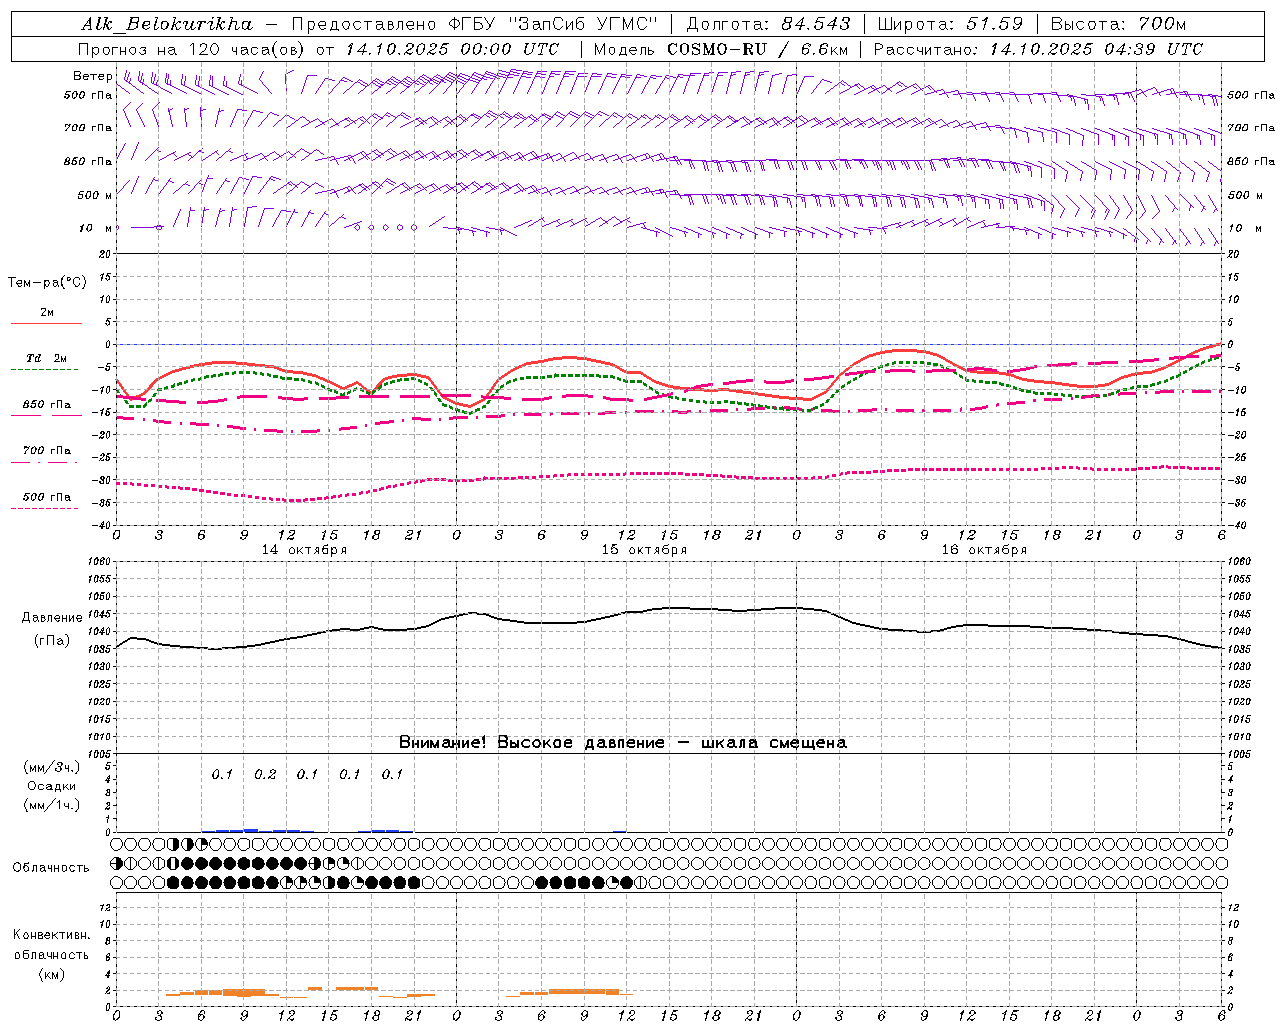Click the 500 м wind level label

click(x=96, y=195)
